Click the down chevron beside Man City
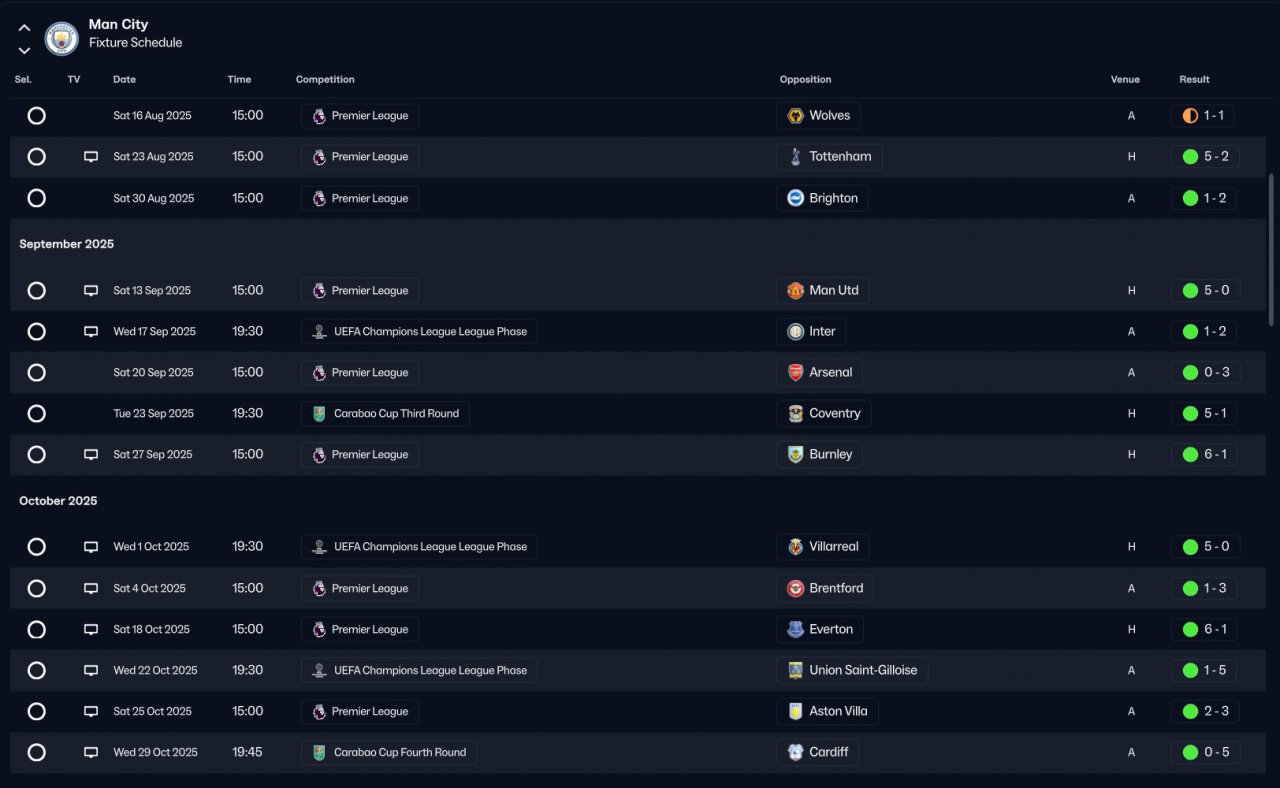The height and width of the screenshot is (788, 1280). (x=24, y=51)
